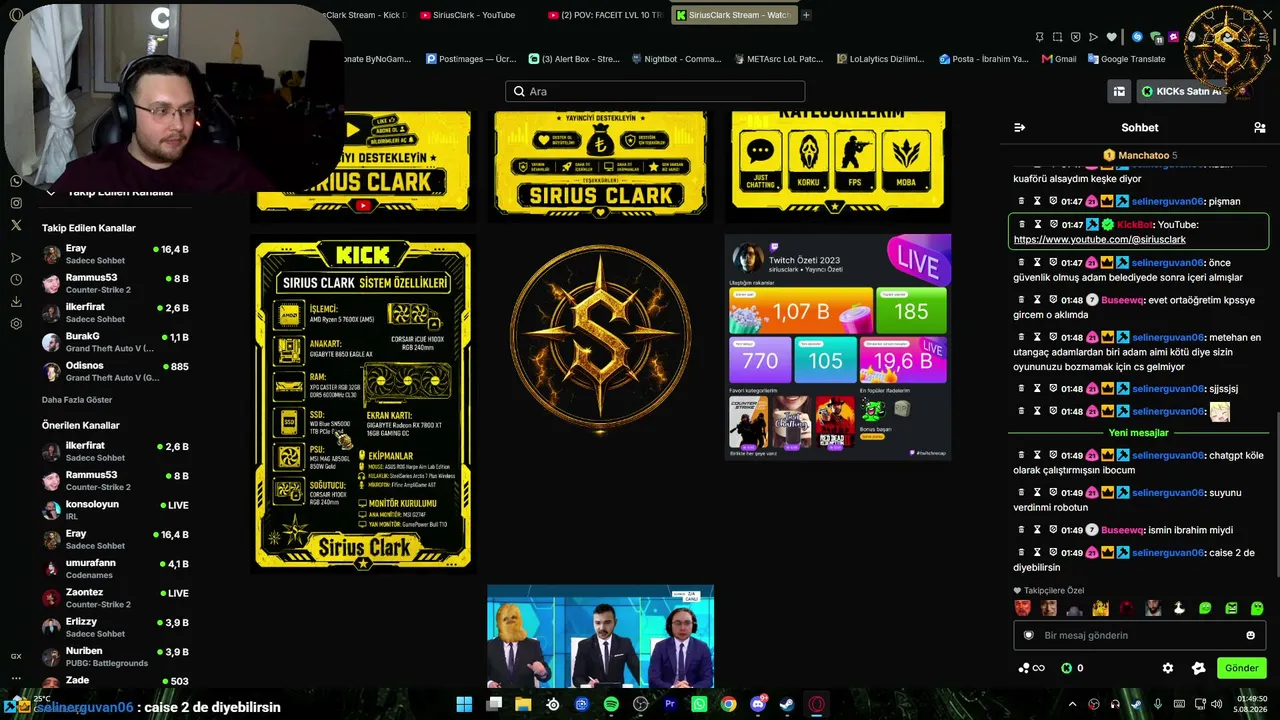Open the Postimages bookmark
Screen dimensions: 1280x720
(471, 59)
